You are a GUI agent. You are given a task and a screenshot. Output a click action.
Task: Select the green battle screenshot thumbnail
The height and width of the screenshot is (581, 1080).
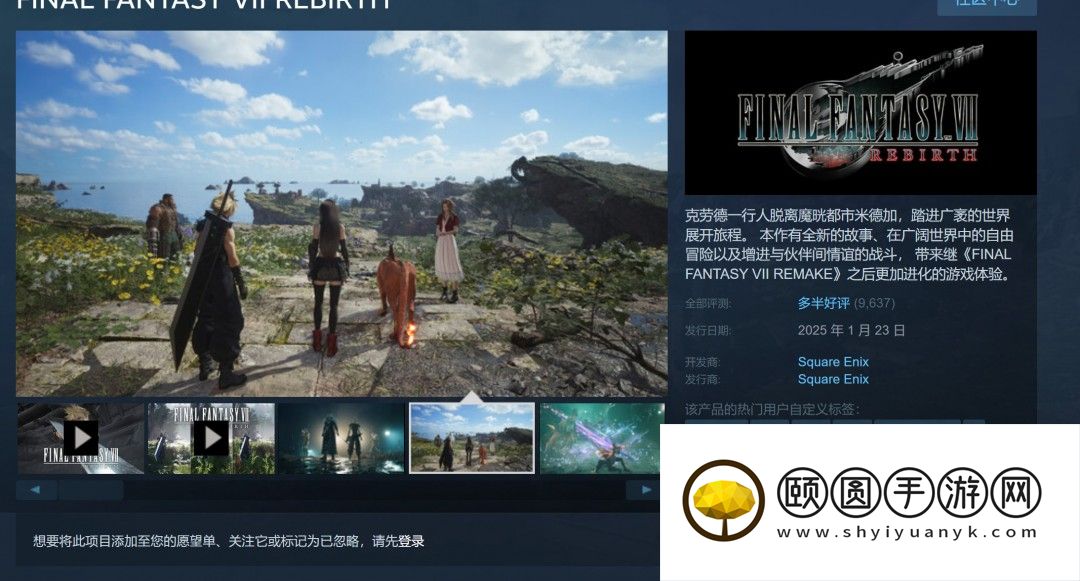point(601,439)
